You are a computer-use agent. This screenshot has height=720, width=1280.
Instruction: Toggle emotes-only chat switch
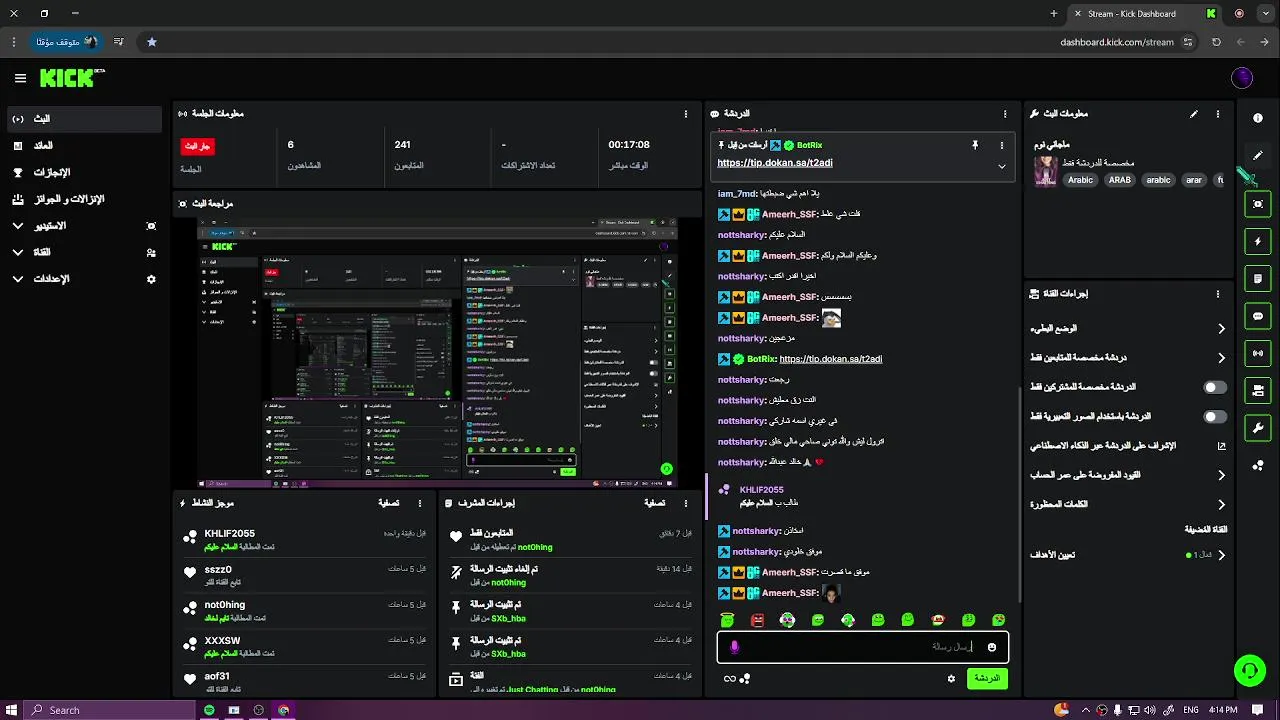click(x=1214, y=416)
